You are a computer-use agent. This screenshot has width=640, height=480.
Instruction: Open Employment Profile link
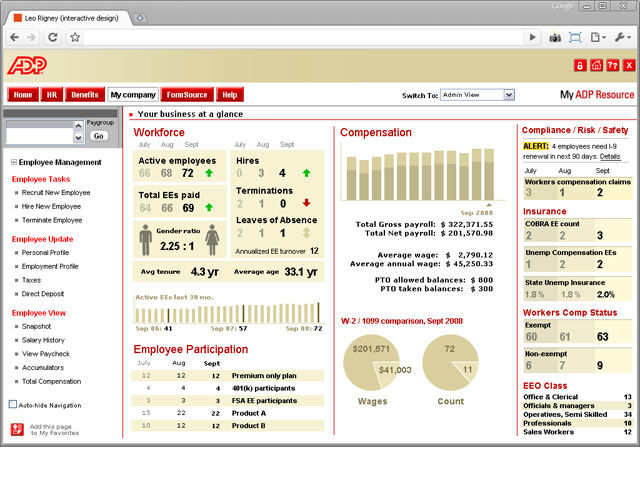pyautogui.click(x=50, y=266)
